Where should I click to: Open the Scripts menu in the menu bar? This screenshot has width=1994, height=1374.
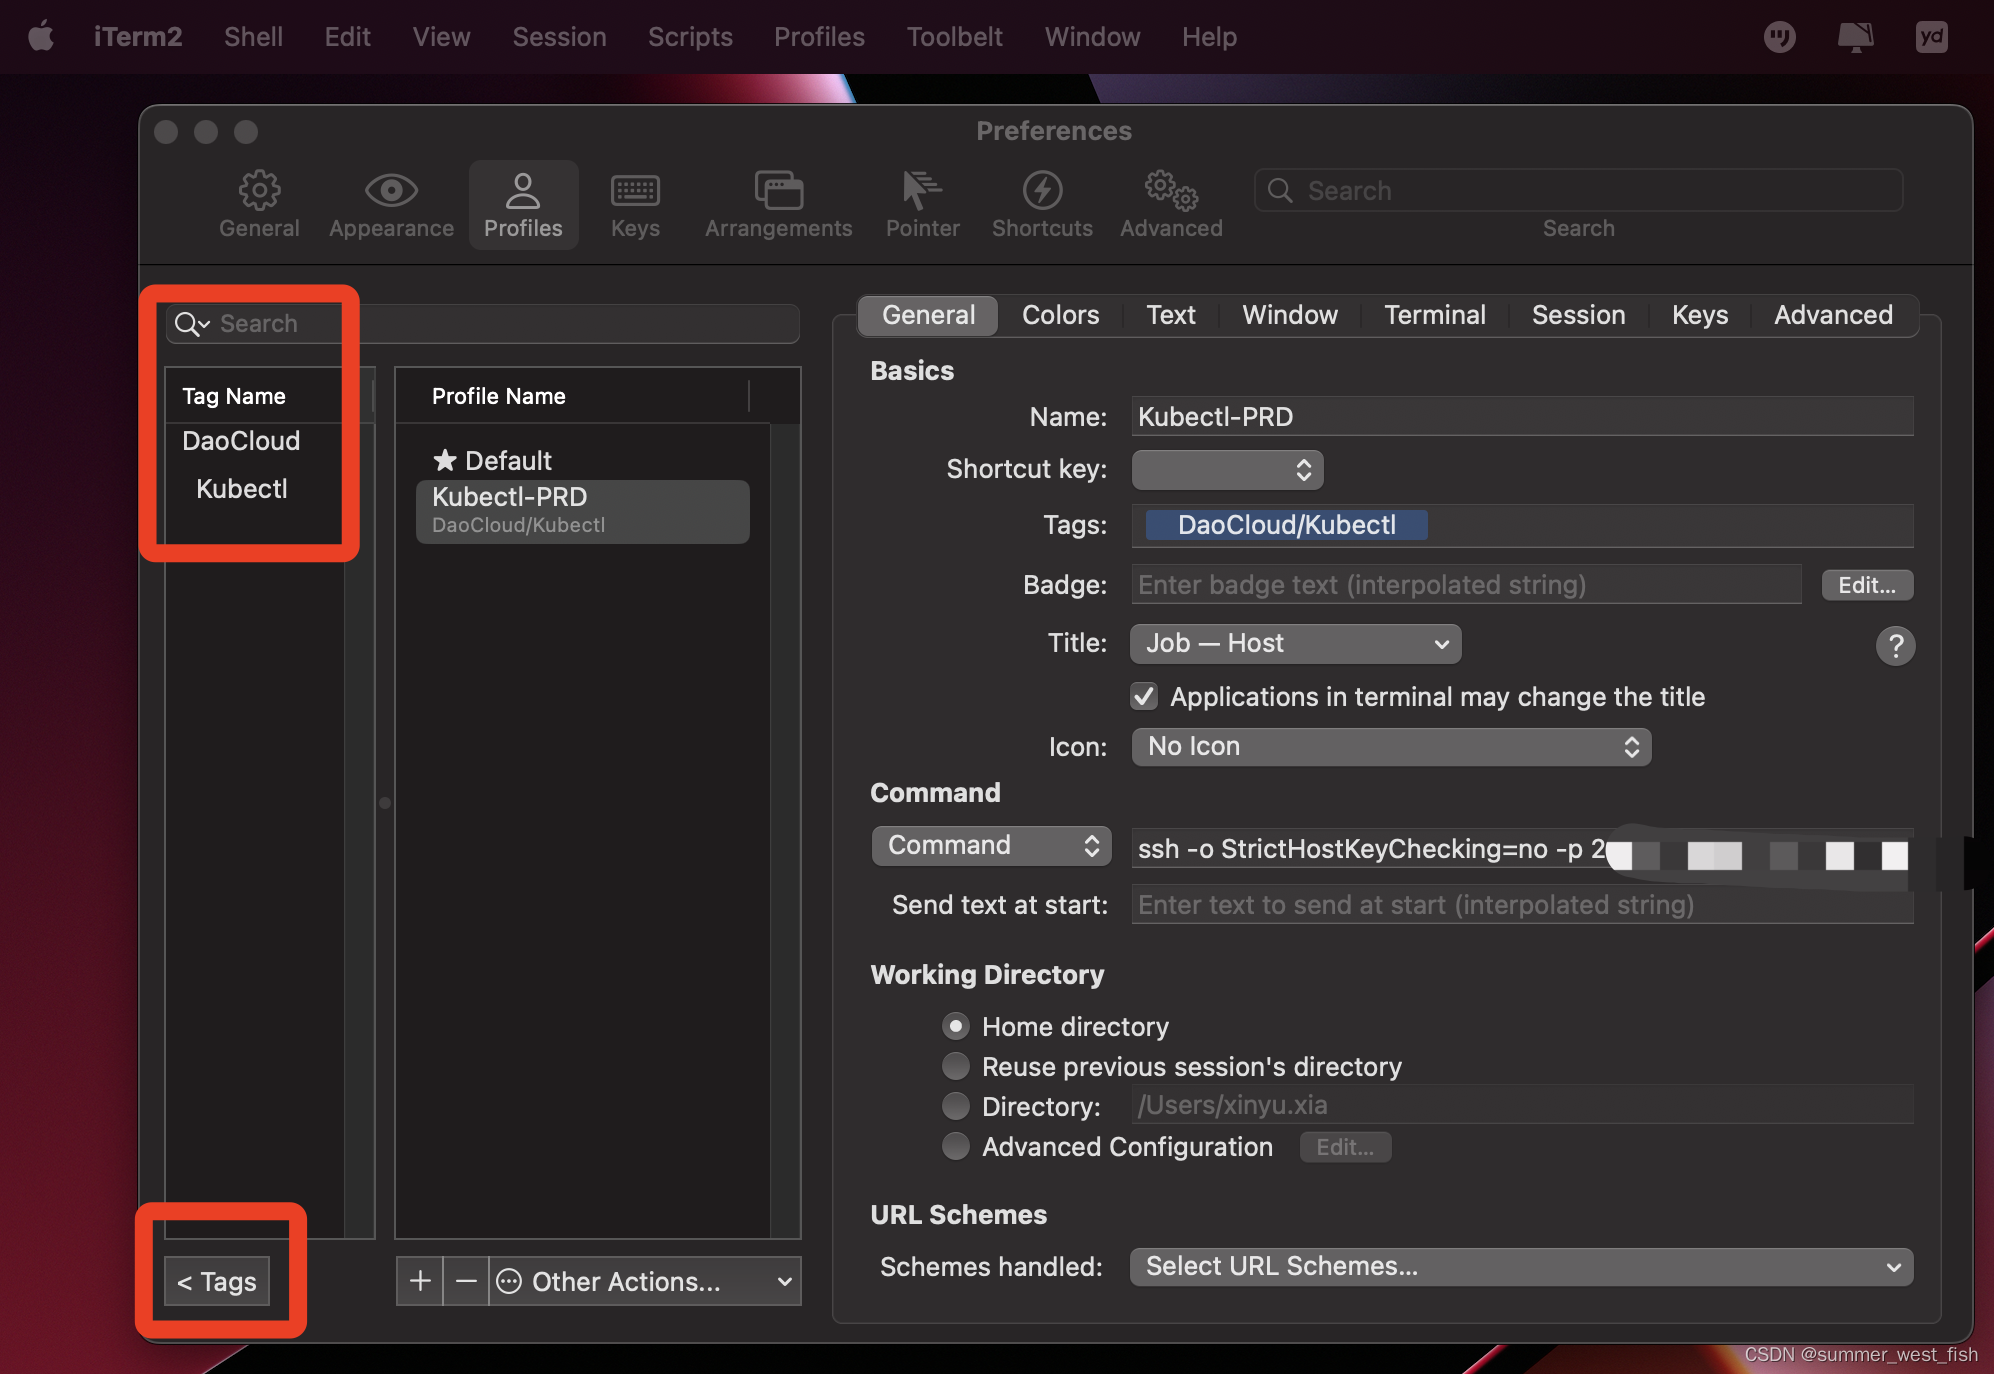[x=690, y=36]
